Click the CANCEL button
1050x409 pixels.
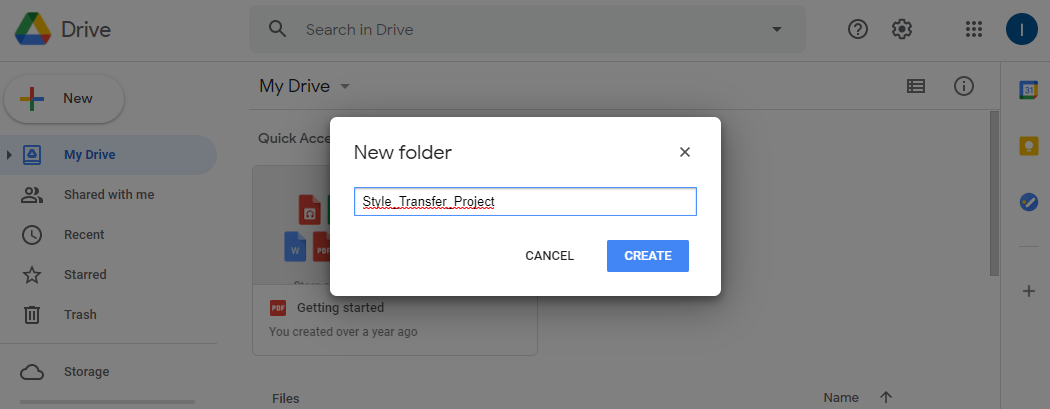tap(549, 256)
